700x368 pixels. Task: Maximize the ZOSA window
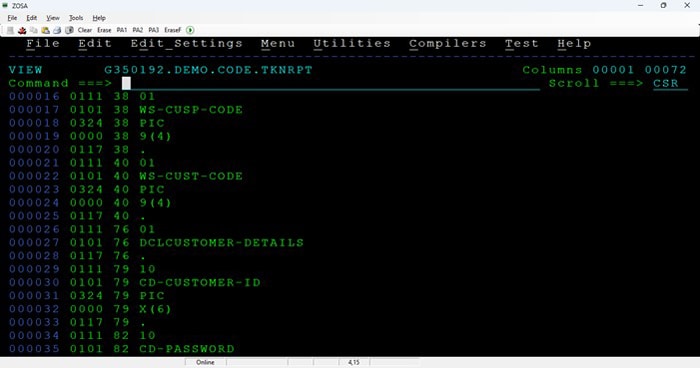coord(664,5)
